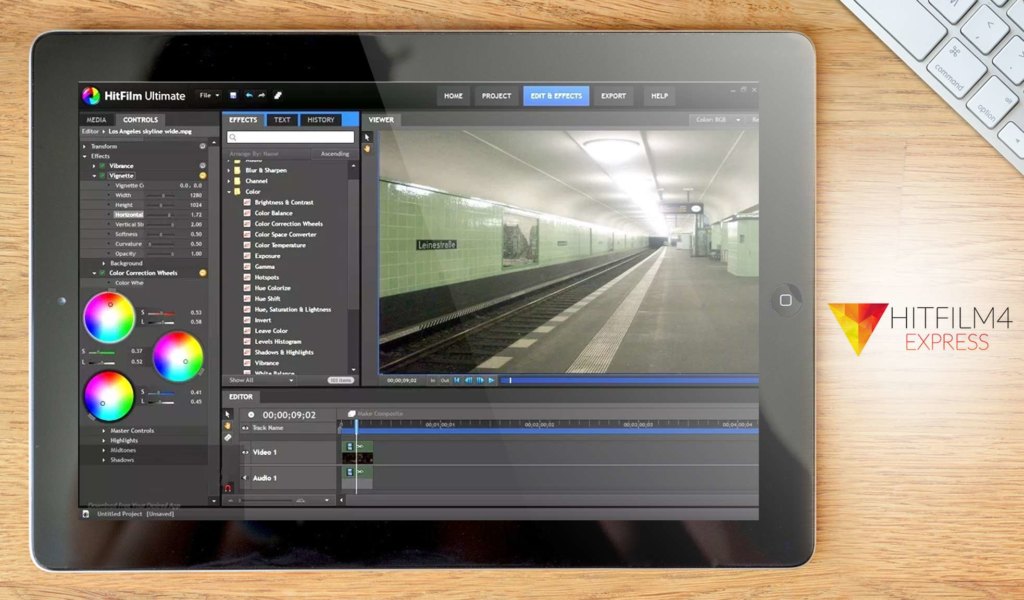Disable the Vibrance effect checkbox
The height and width of the screenshot is (600, 1024).
click(102, 165)
